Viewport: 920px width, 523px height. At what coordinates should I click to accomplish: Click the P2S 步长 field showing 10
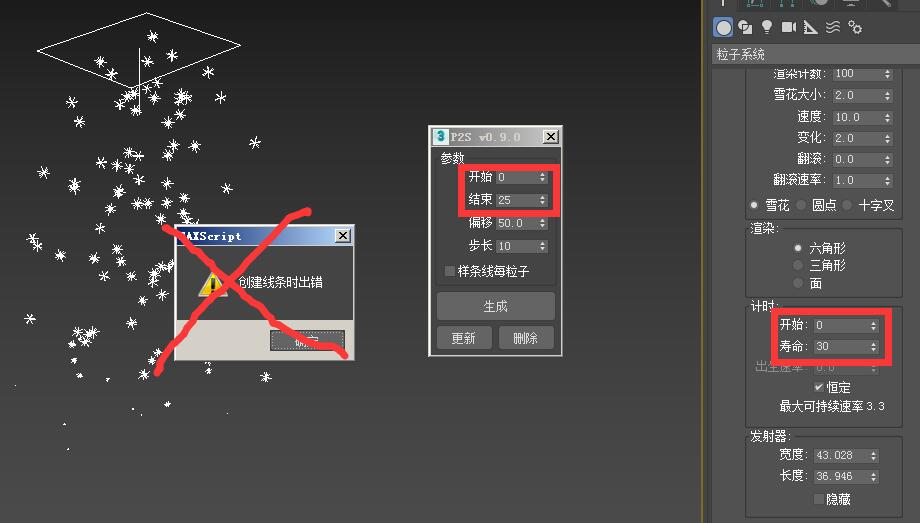516,246
